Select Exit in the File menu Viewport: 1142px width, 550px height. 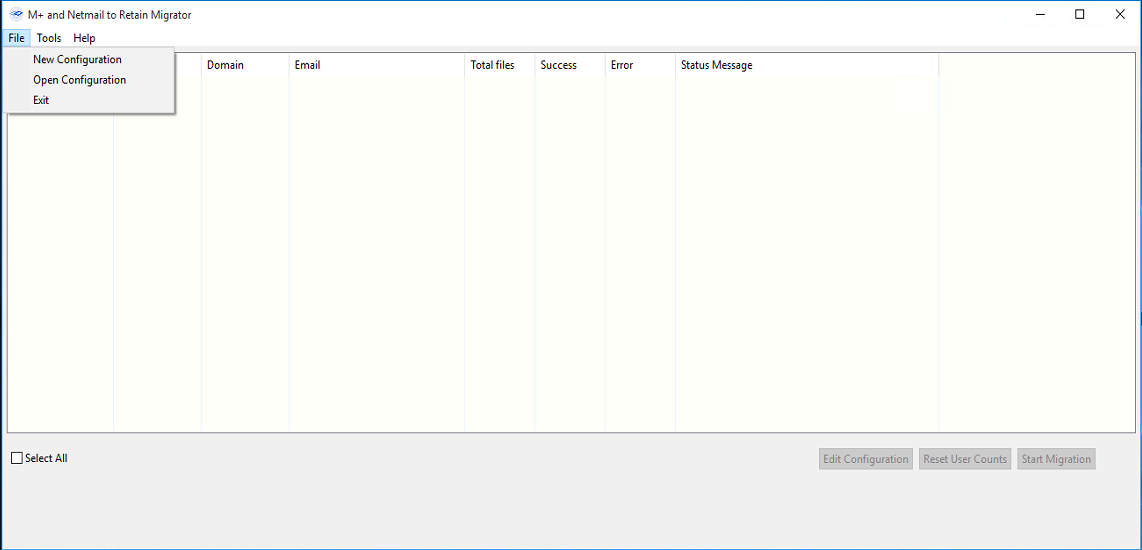click(88, 101)
